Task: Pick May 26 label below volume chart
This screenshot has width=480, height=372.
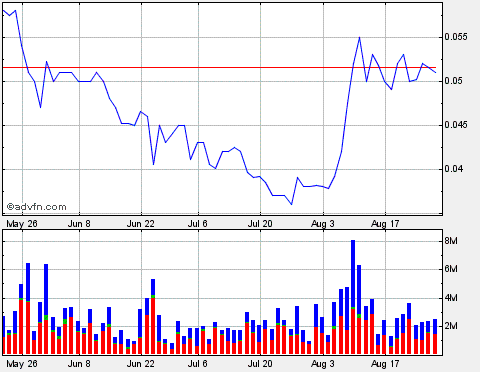Action: (22, 364)
